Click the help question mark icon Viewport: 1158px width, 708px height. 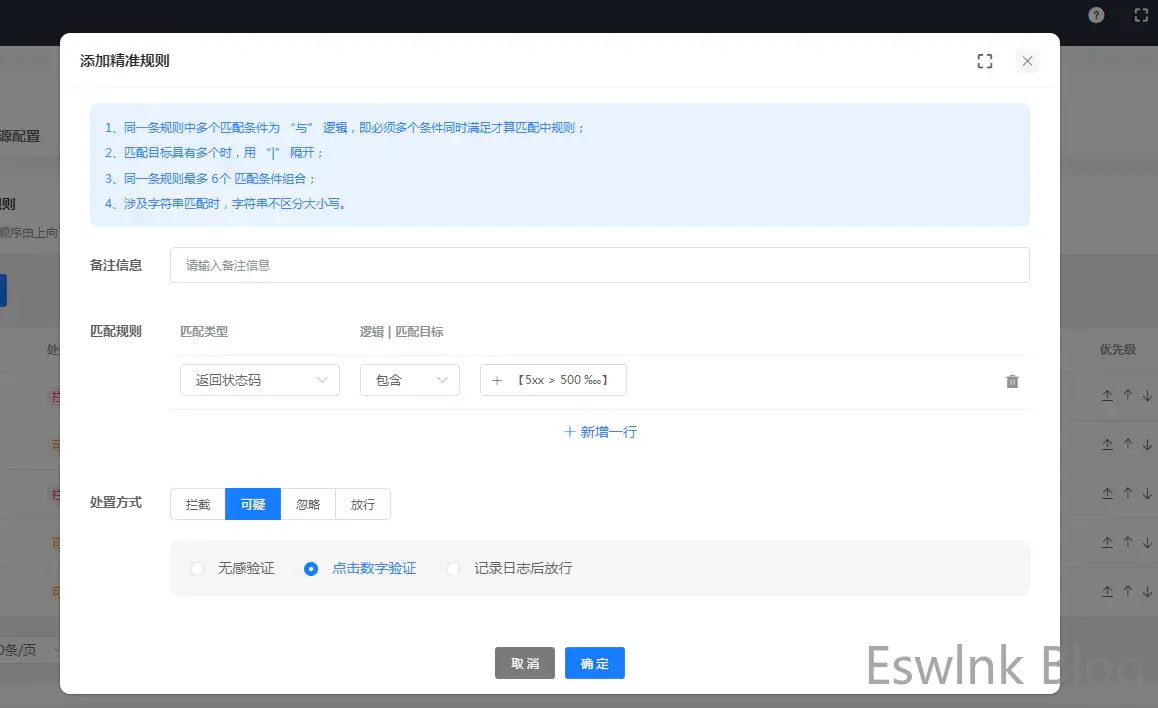1096,15
